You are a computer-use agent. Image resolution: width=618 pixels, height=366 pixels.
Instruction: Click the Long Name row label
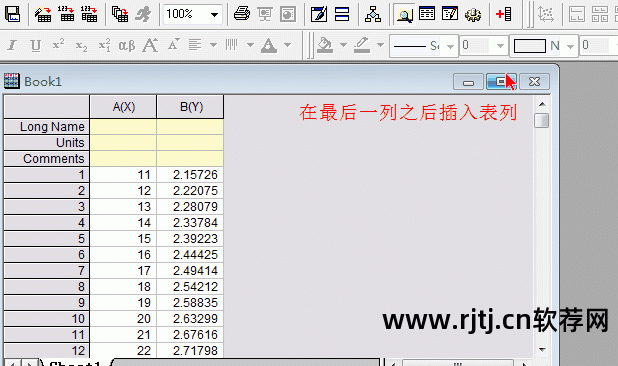tap(47, 126)
